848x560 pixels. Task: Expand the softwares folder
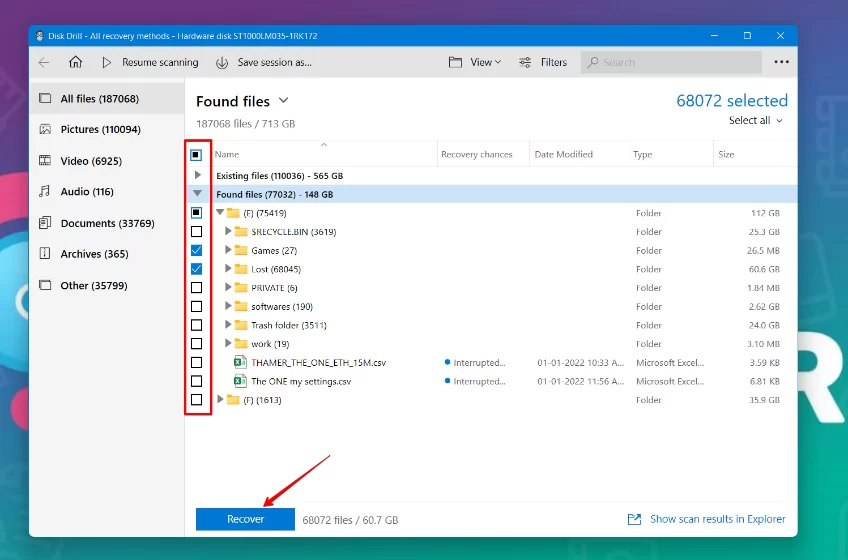(x=228, y=306)
